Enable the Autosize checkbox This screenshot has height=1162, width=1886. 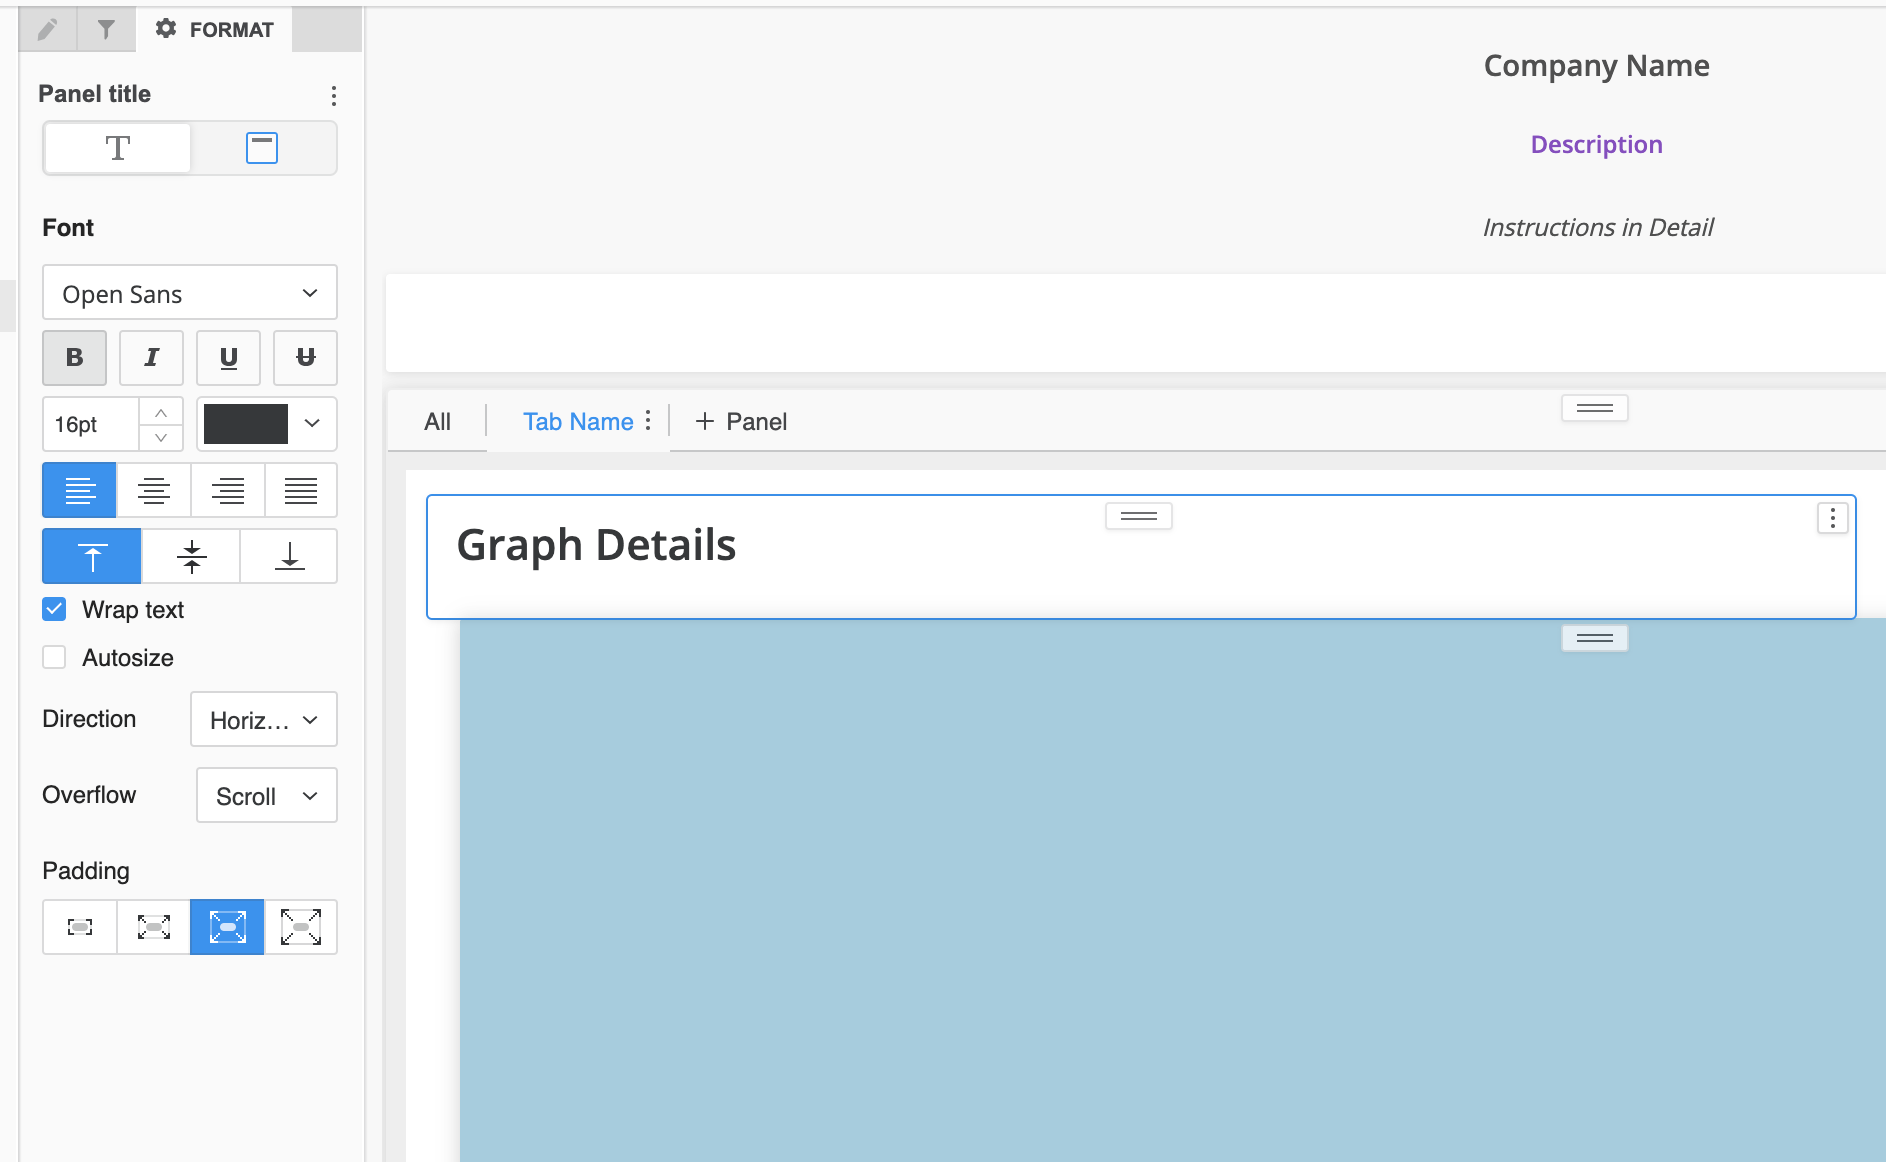pyautogui.click(x=54, y=656)
